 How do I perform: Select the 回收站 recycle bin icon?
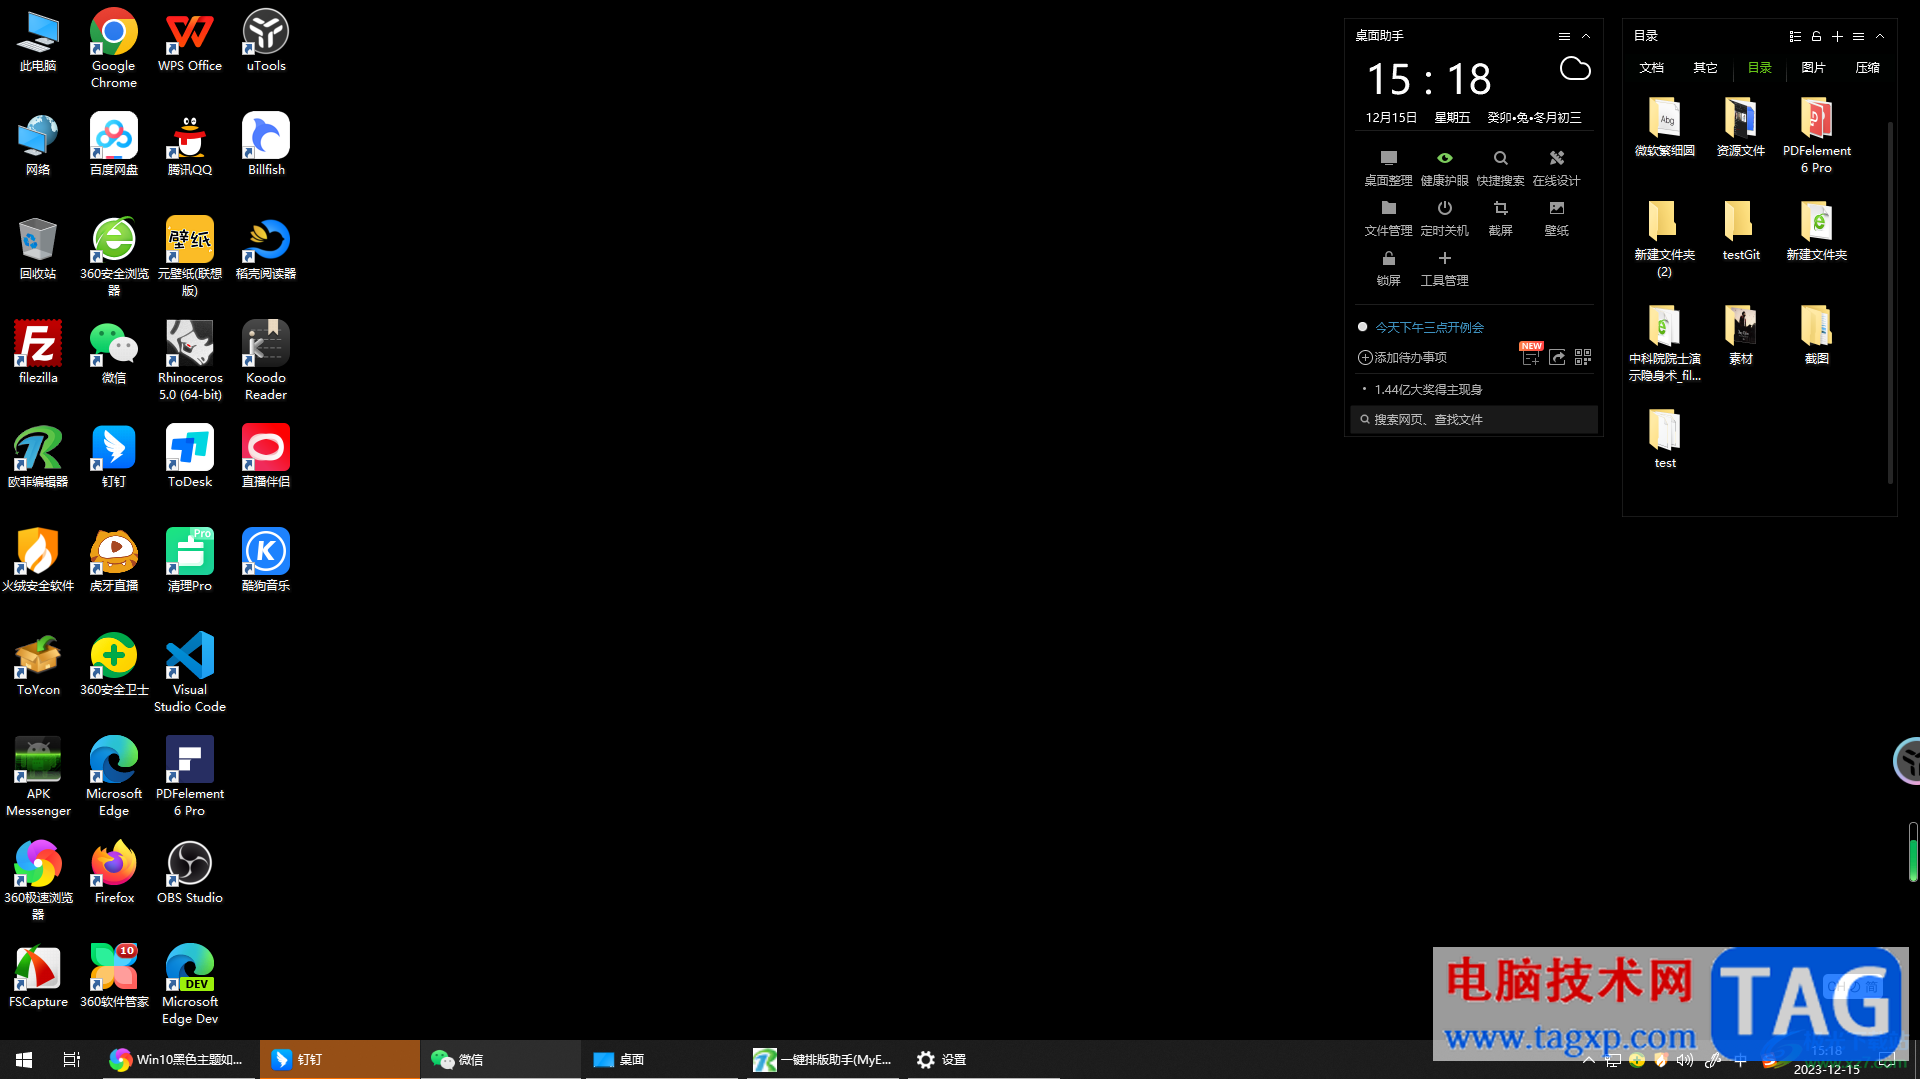[38, 249]
